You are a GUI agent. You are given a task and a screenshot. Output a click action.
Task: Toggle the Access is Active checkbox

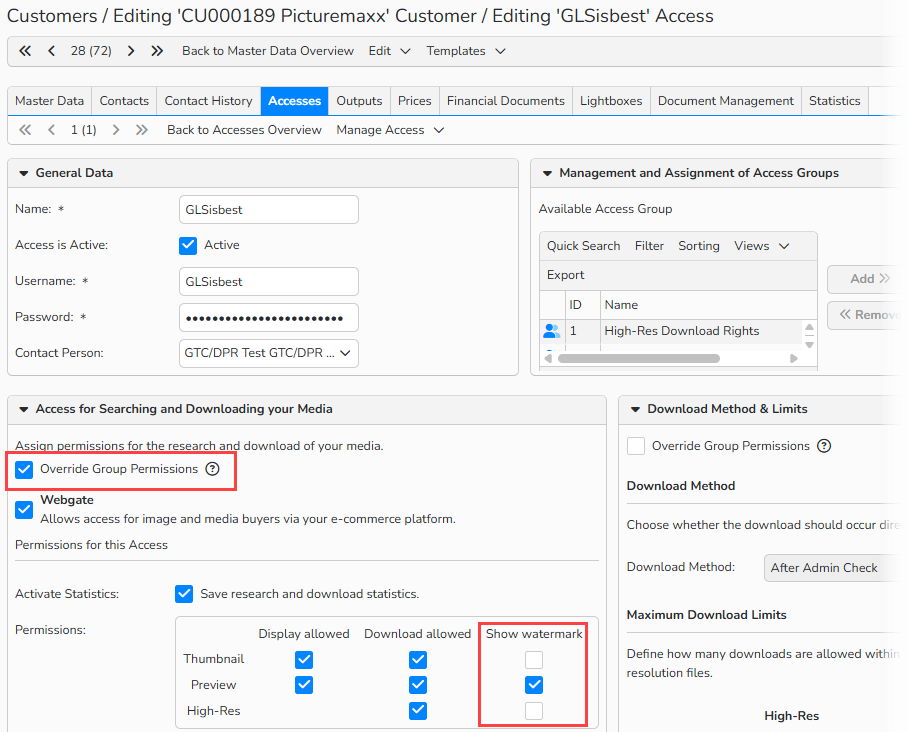coord(188,245)
